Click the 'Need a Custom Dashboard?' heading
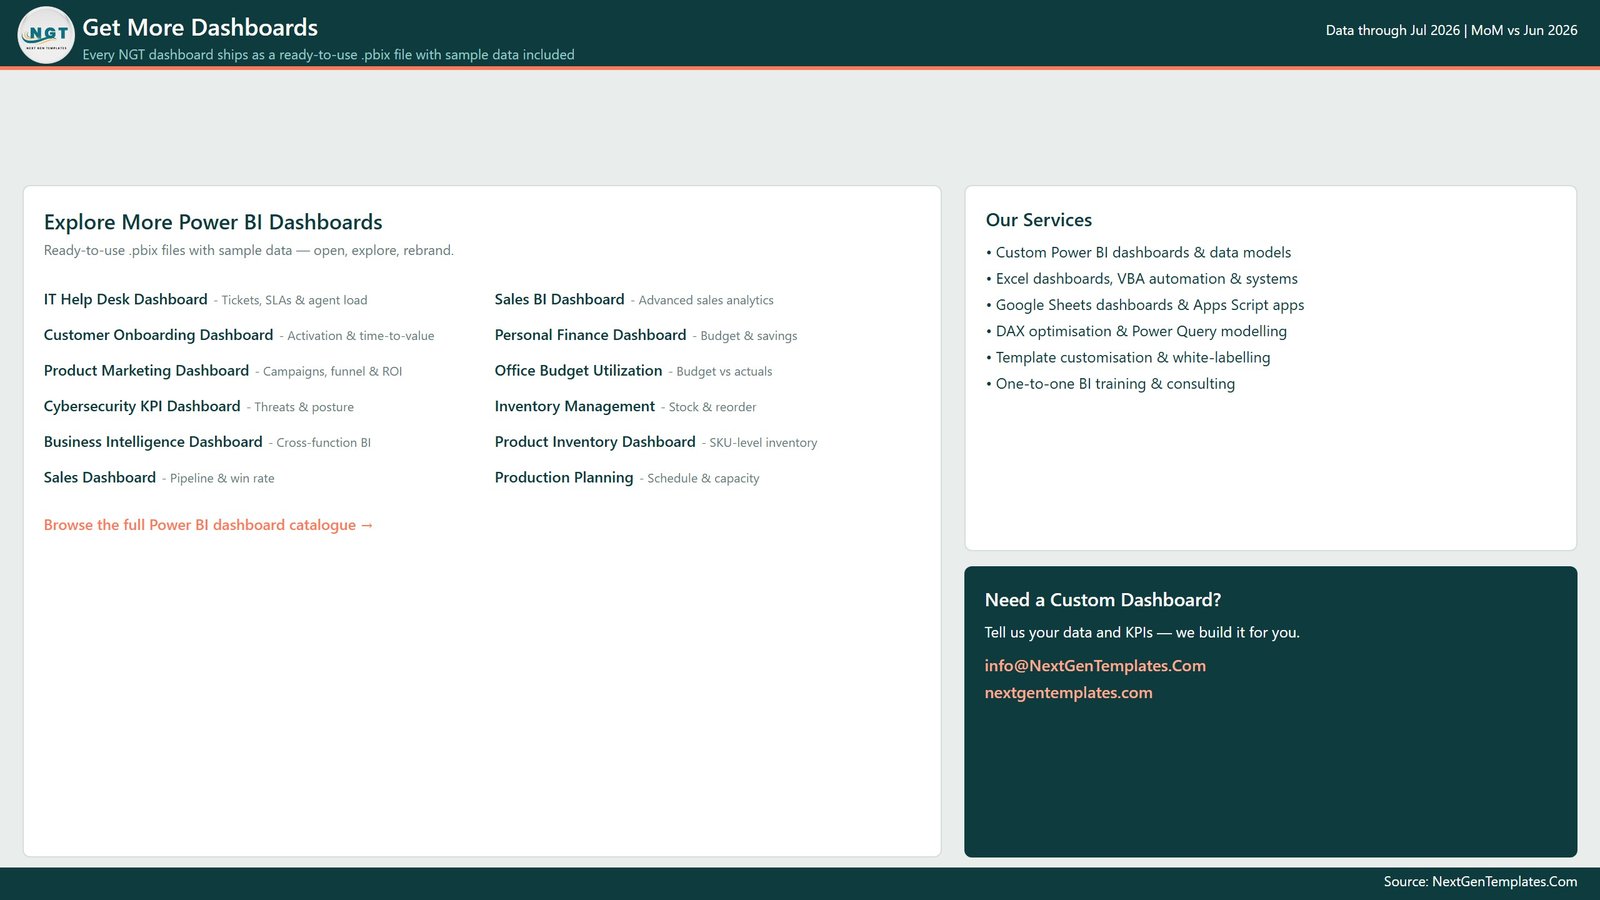This screenshot has width=1600, height=900. [x=1103, y=600]
